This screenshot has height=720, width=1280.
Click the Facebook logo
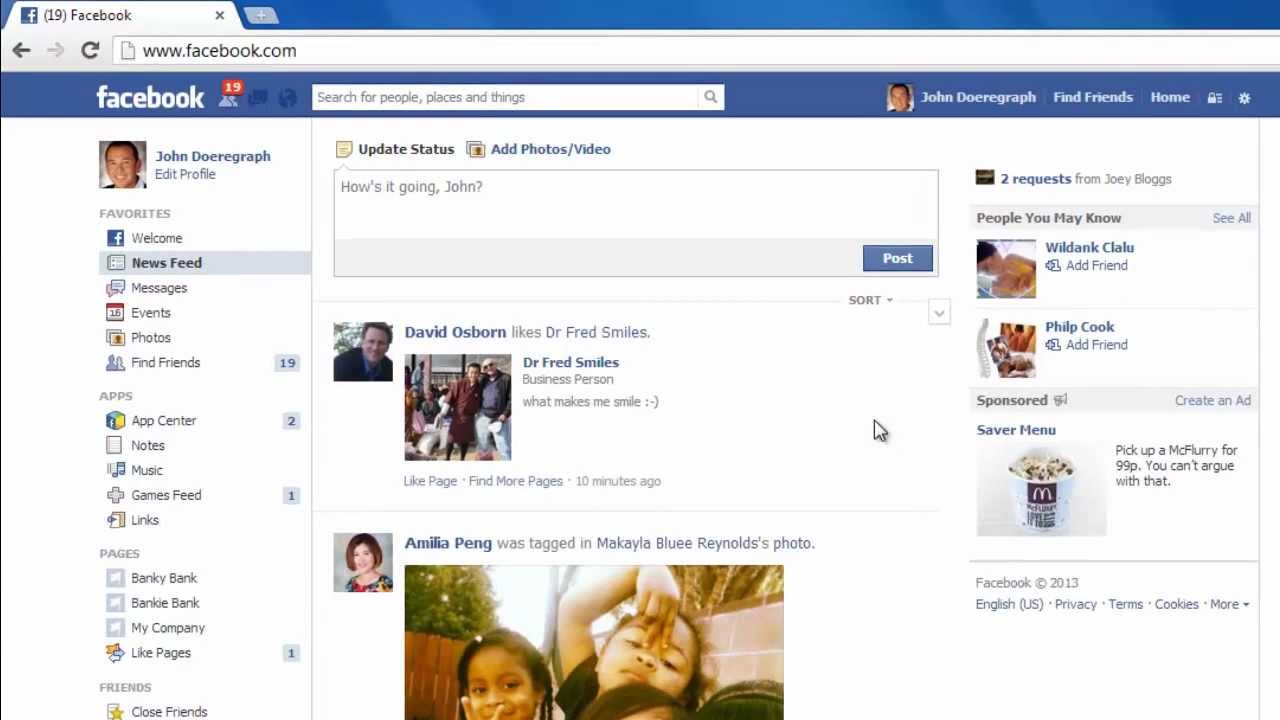pyautogui.click(x=150, y=97)
